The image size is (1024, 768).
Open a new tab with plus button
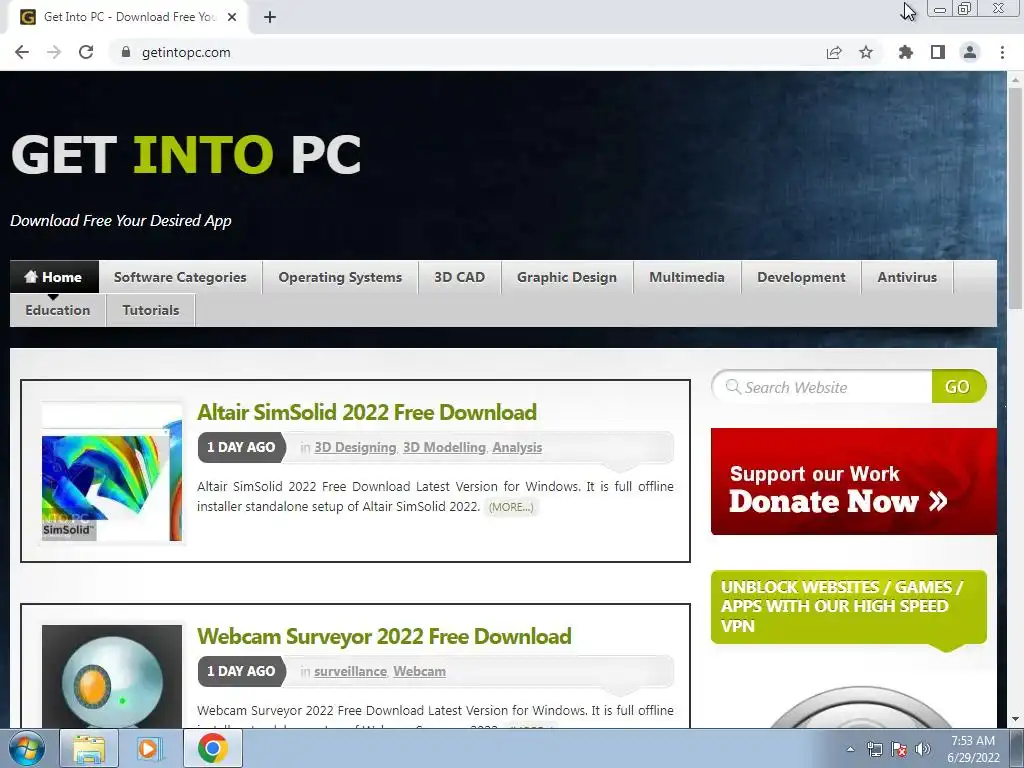tap(270, 17)
